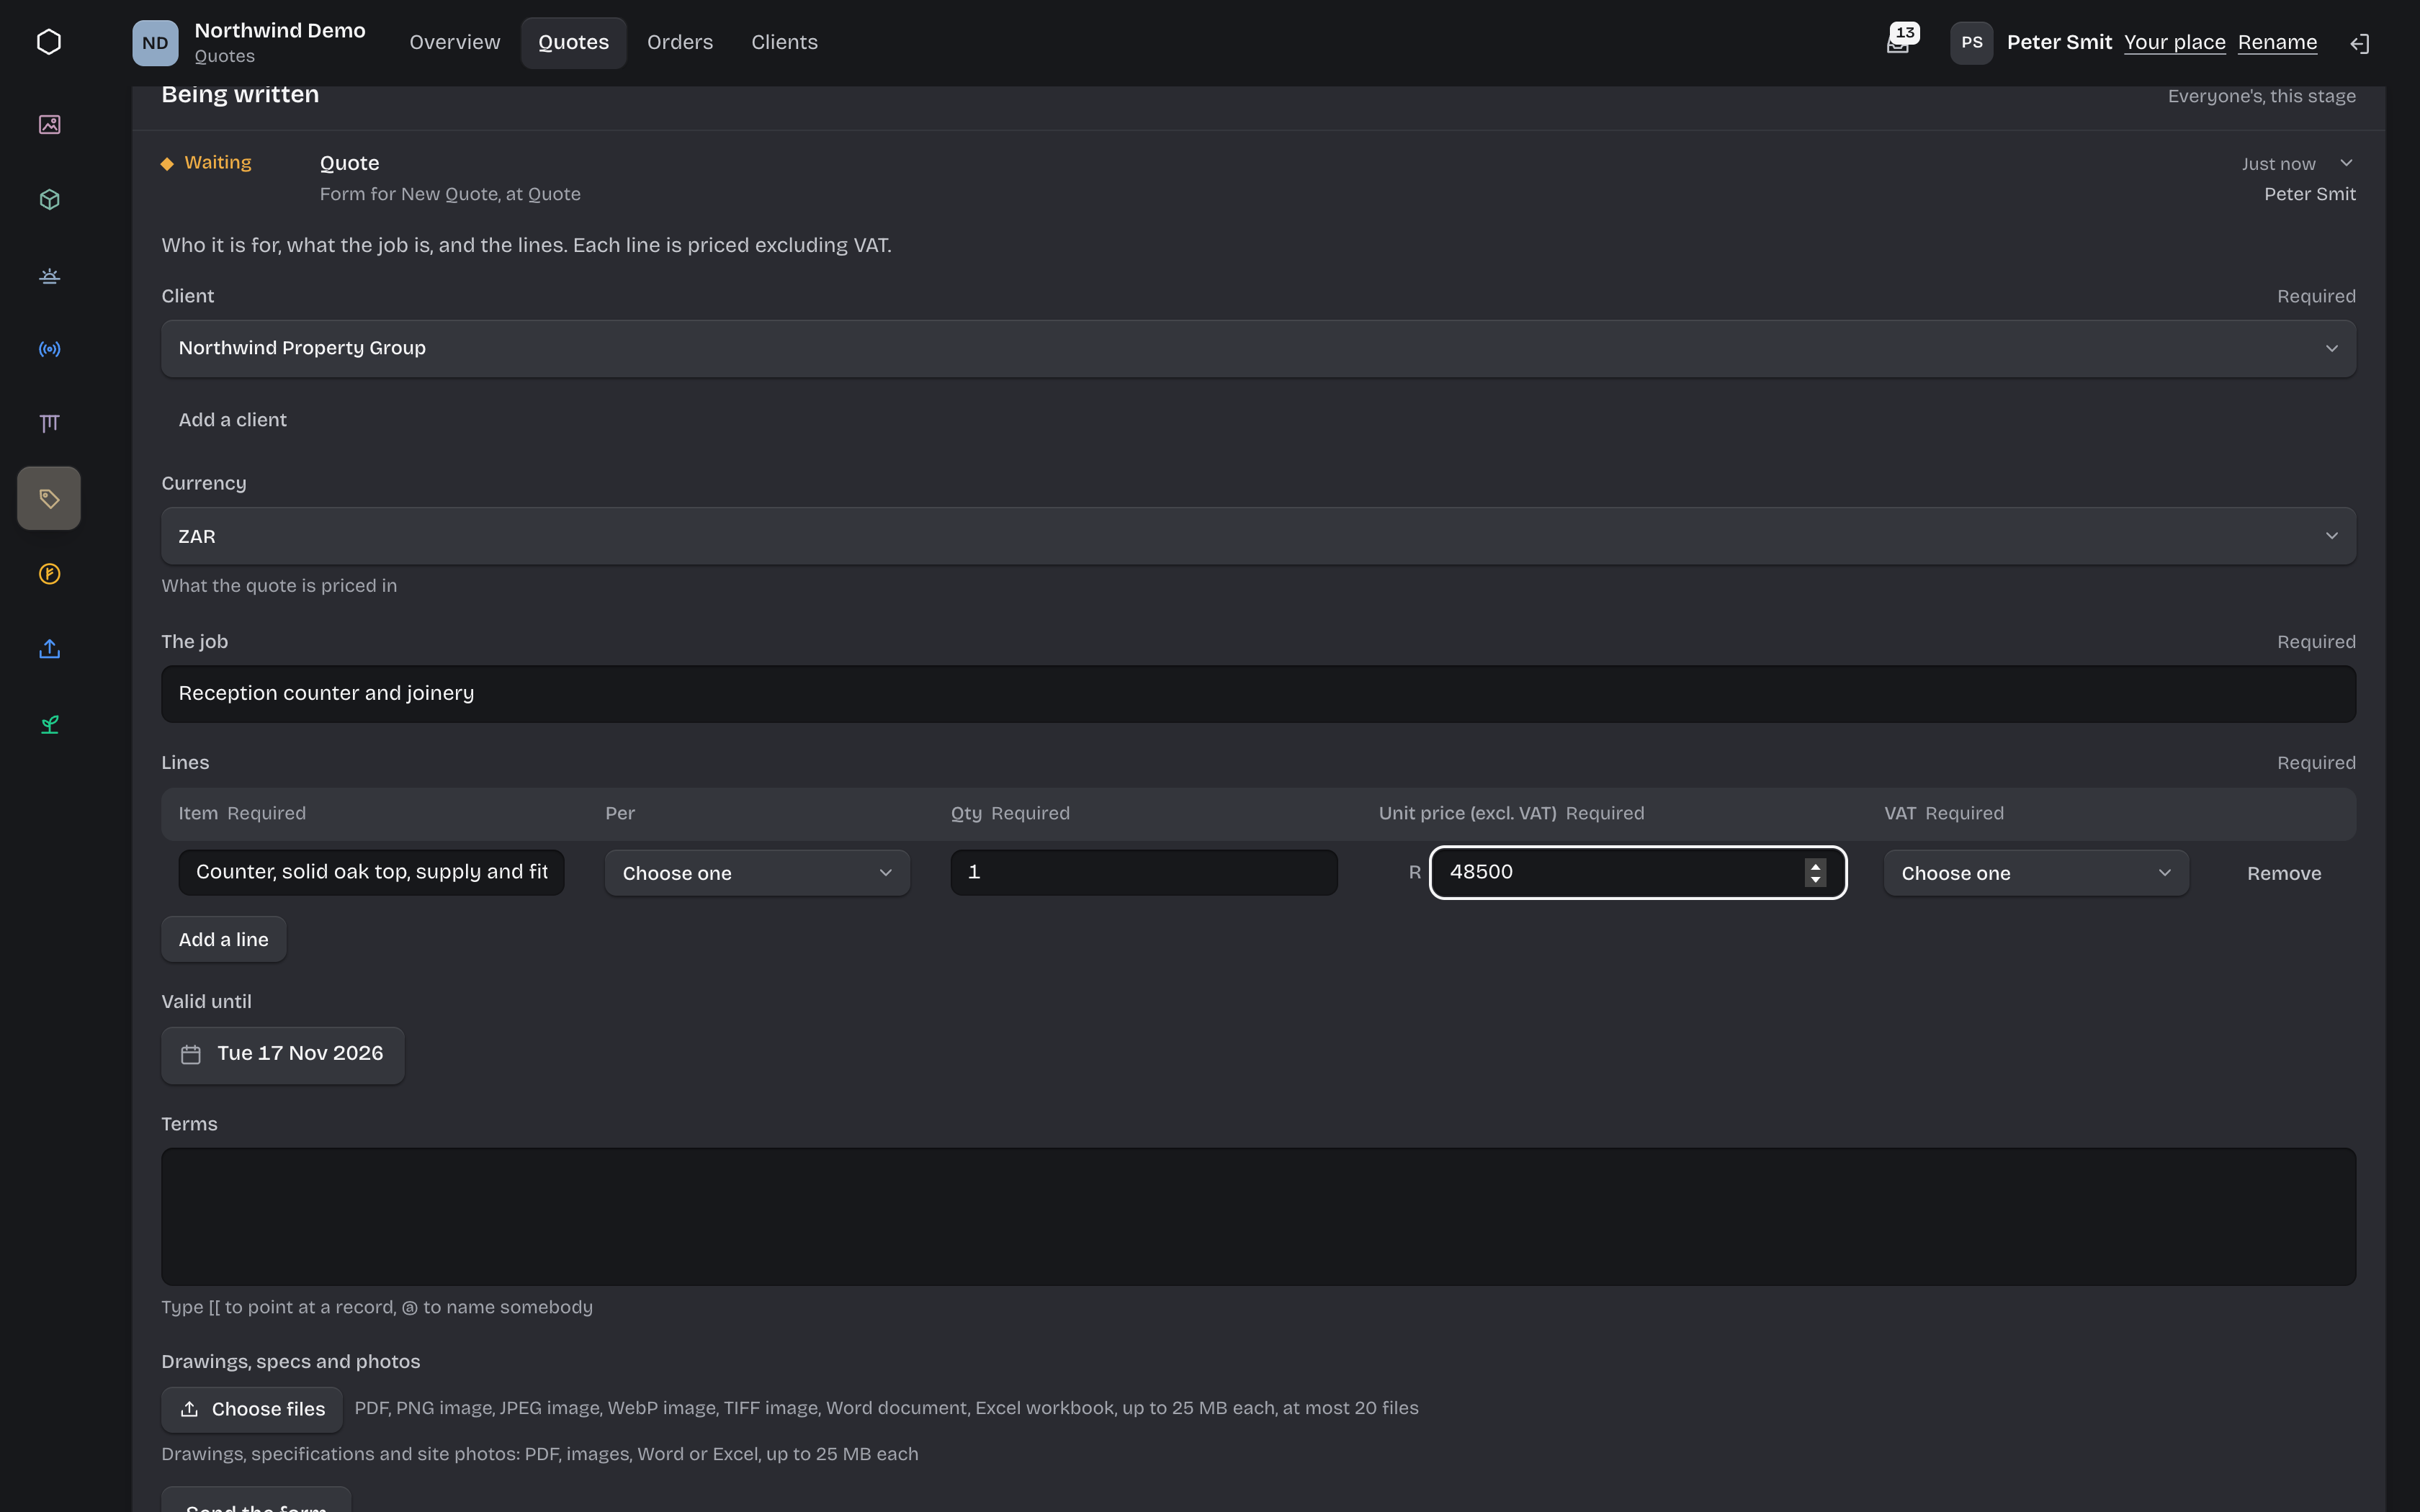Click the sign out icon
The height and width of the screenshot is (1512, 2420).
pos(2360,43)
